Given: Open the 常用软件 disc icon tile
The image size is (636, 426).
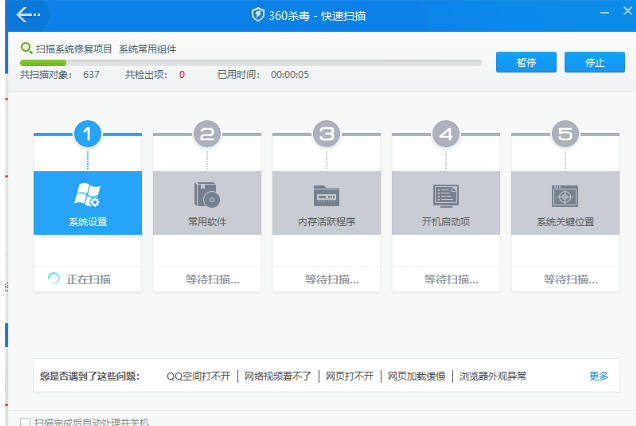Looking at the screenshot, I should tap(207, 203).
